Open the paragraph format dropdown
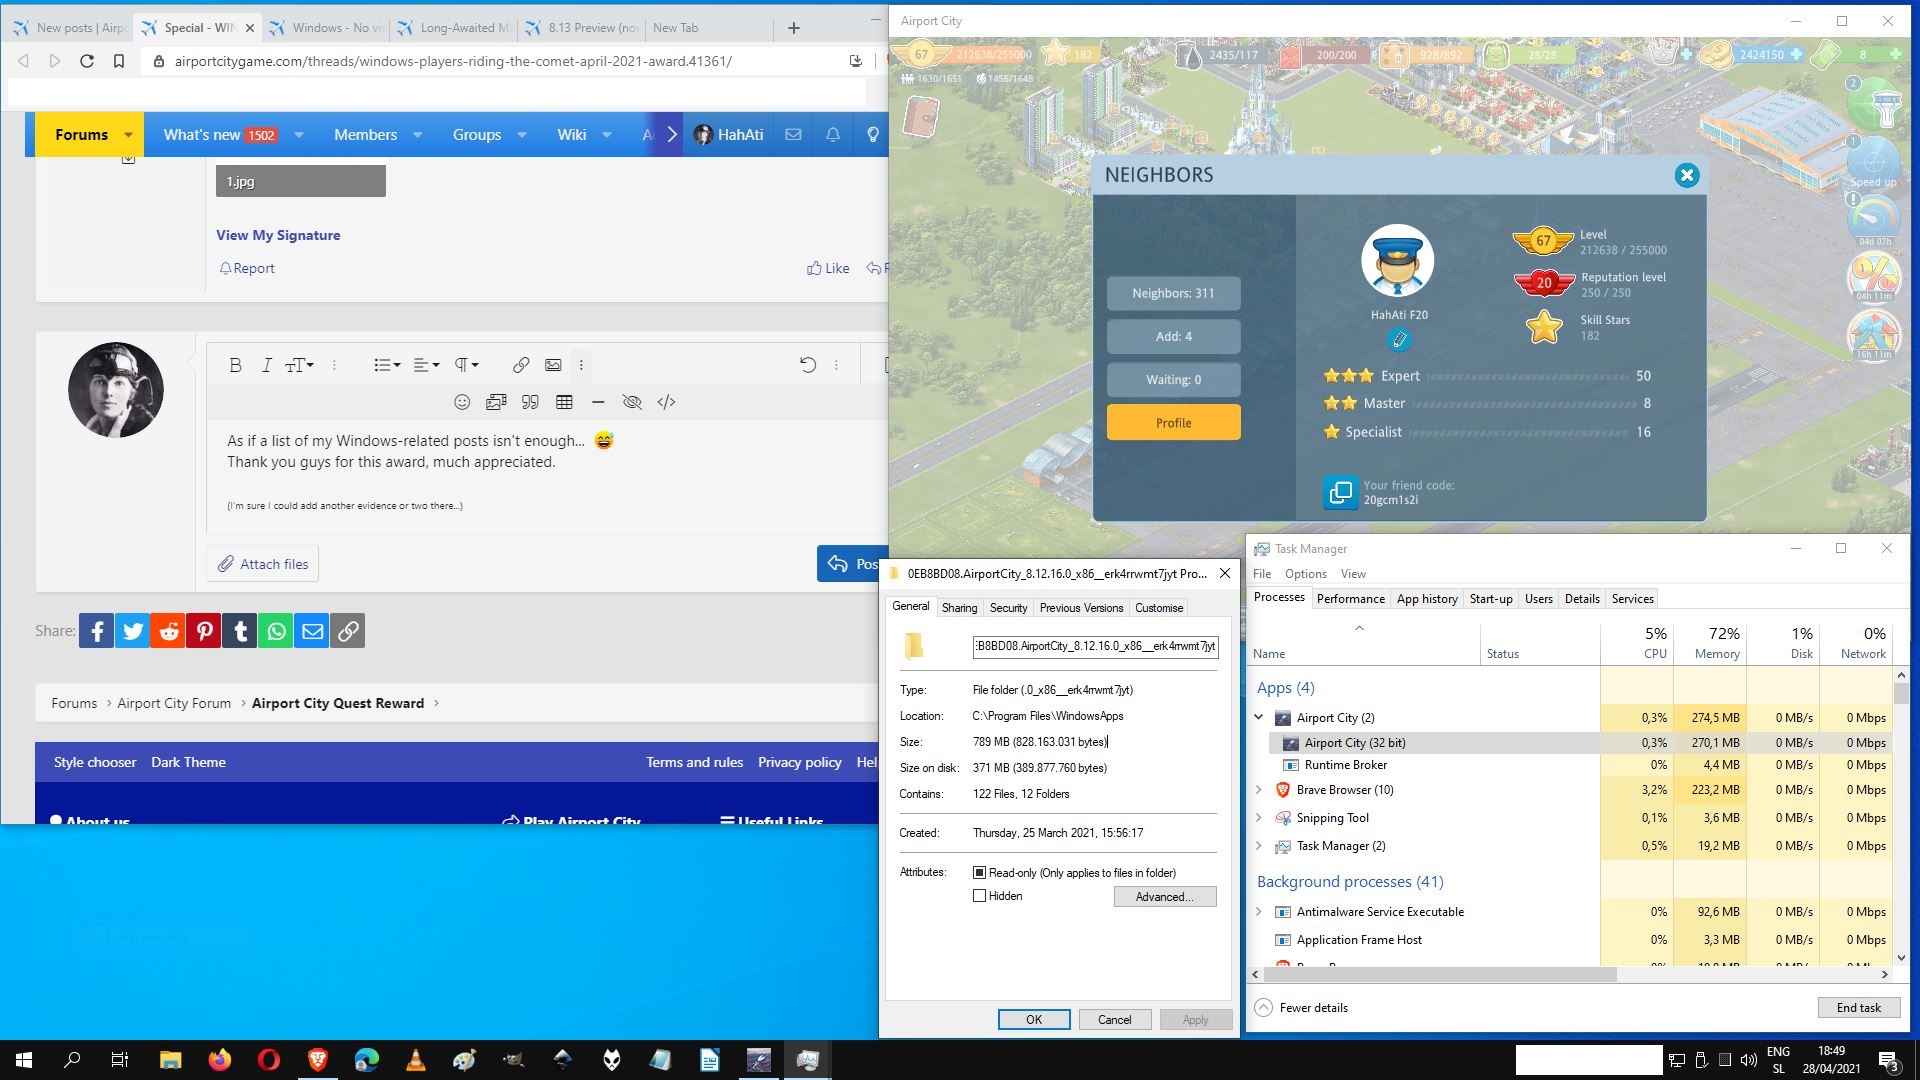 467,365
